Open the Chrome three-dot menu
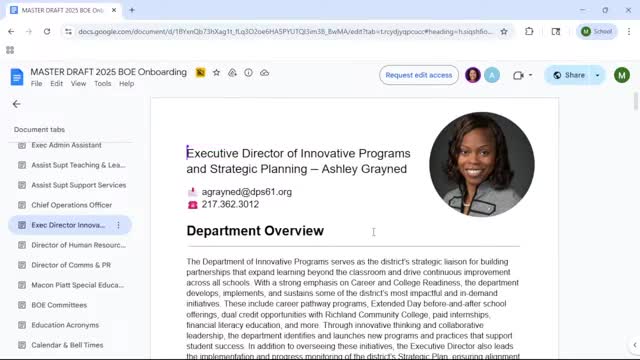Viewport: 640px width, 360px height. point(629,31)
